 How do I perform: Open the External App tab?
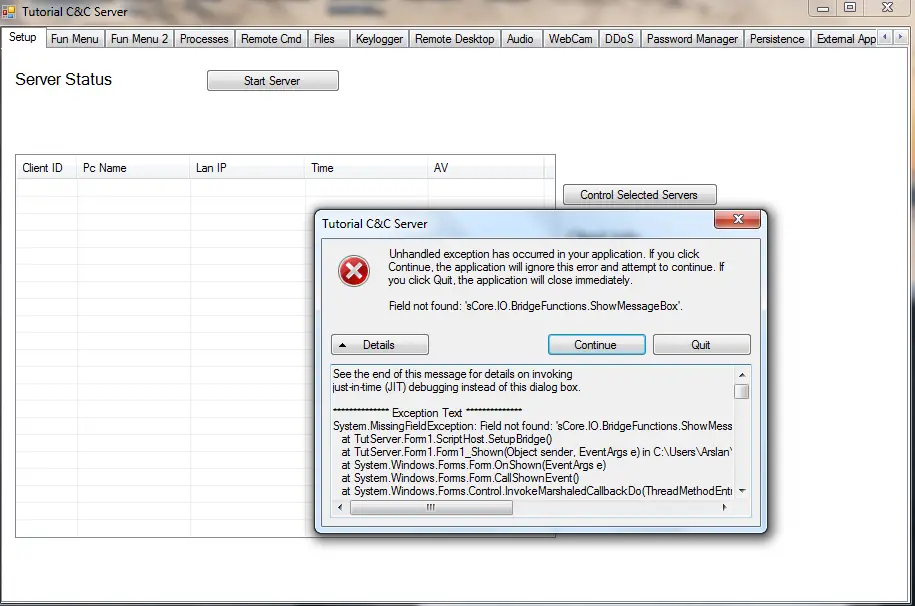click(x=844, y=39)
